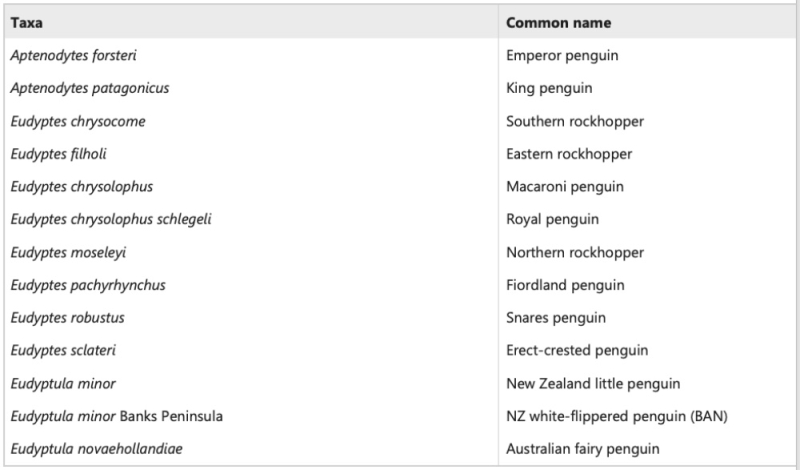
Task: Click the Common name column header
Action: (x=558, y=23)
